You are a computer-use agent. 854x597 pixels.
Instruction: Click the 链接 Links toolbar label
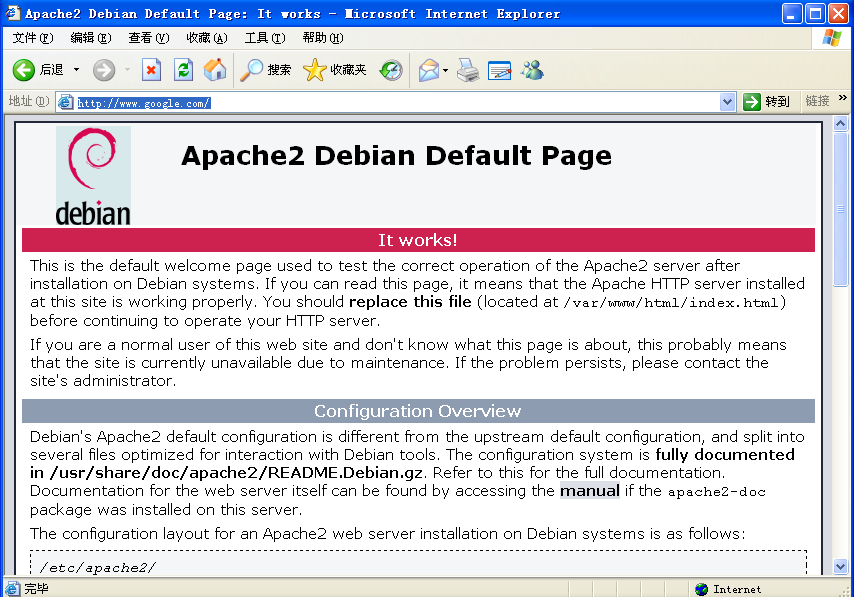(x=817, y=101)
